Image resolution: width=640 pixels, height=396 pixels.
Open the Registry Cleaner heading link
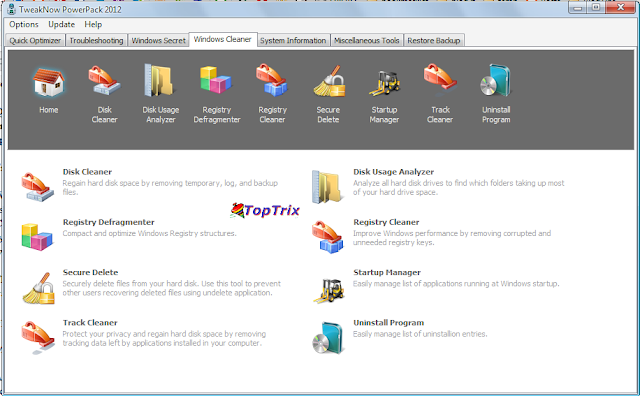tap(386, 222)
